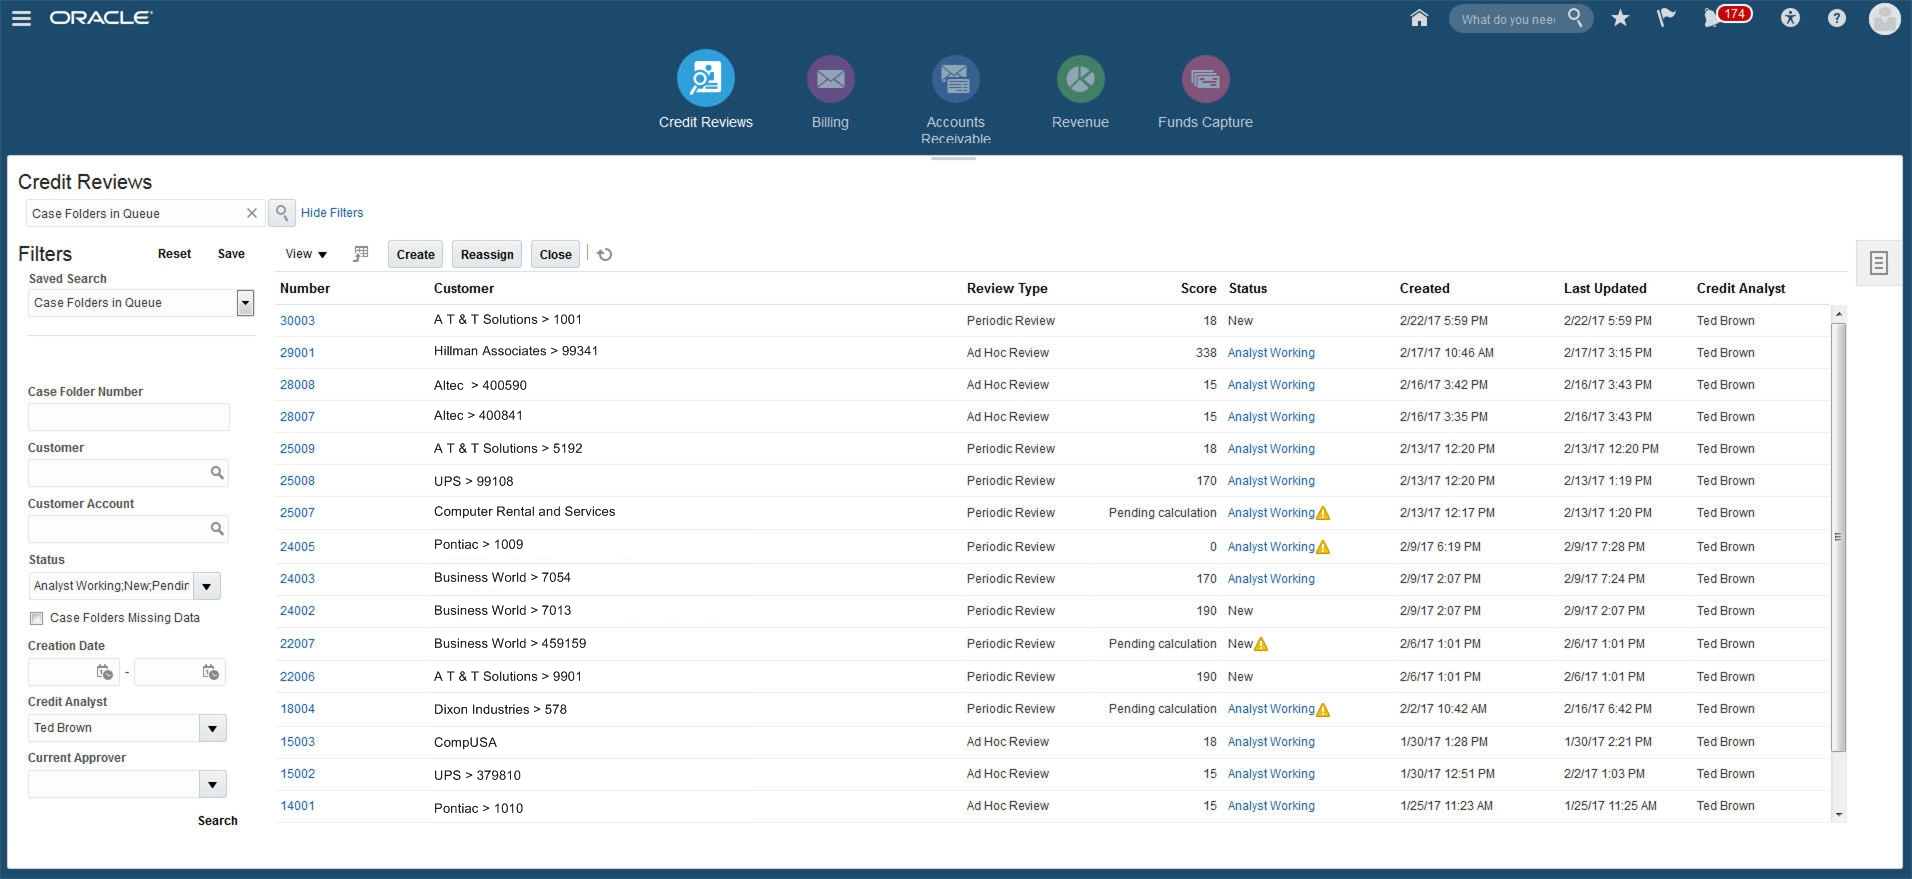This screenshot has height=879, width=1912.
Task: Open Favorites star icon
Action: click(1620, 18)
